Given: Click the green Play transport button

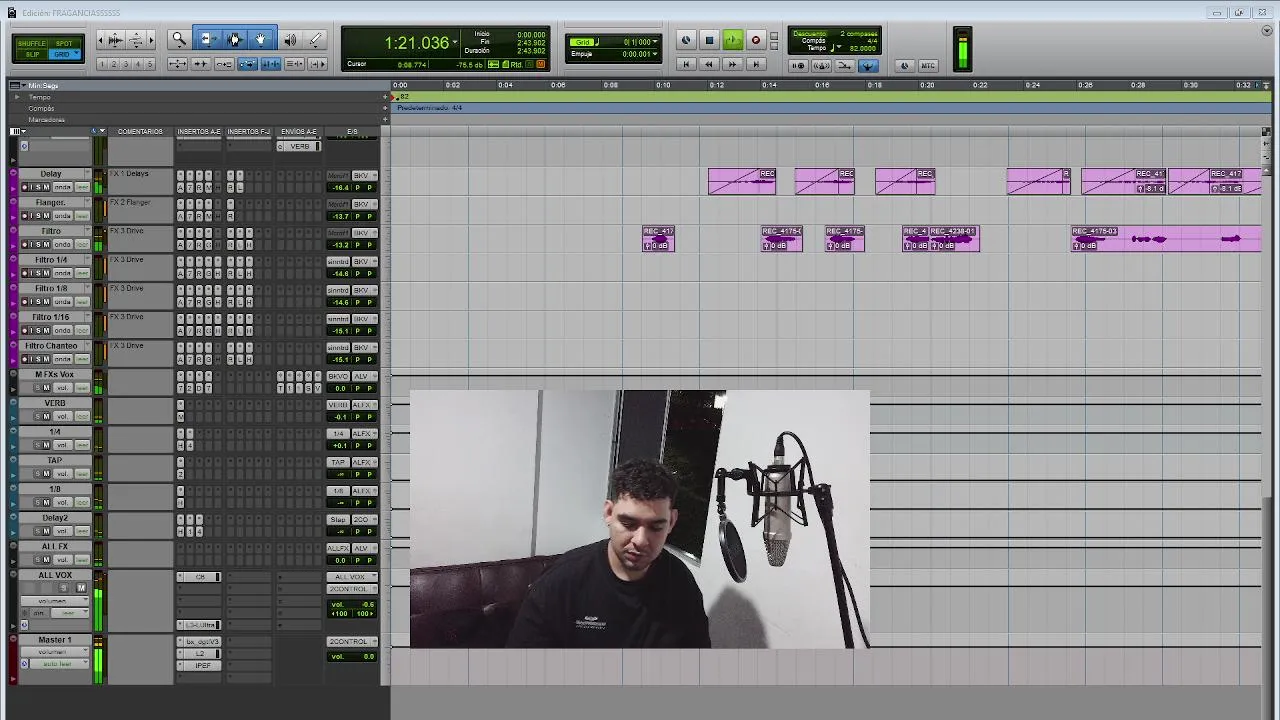Looking at the screenshot, I should pyautogui.click(x=732, y=40).
